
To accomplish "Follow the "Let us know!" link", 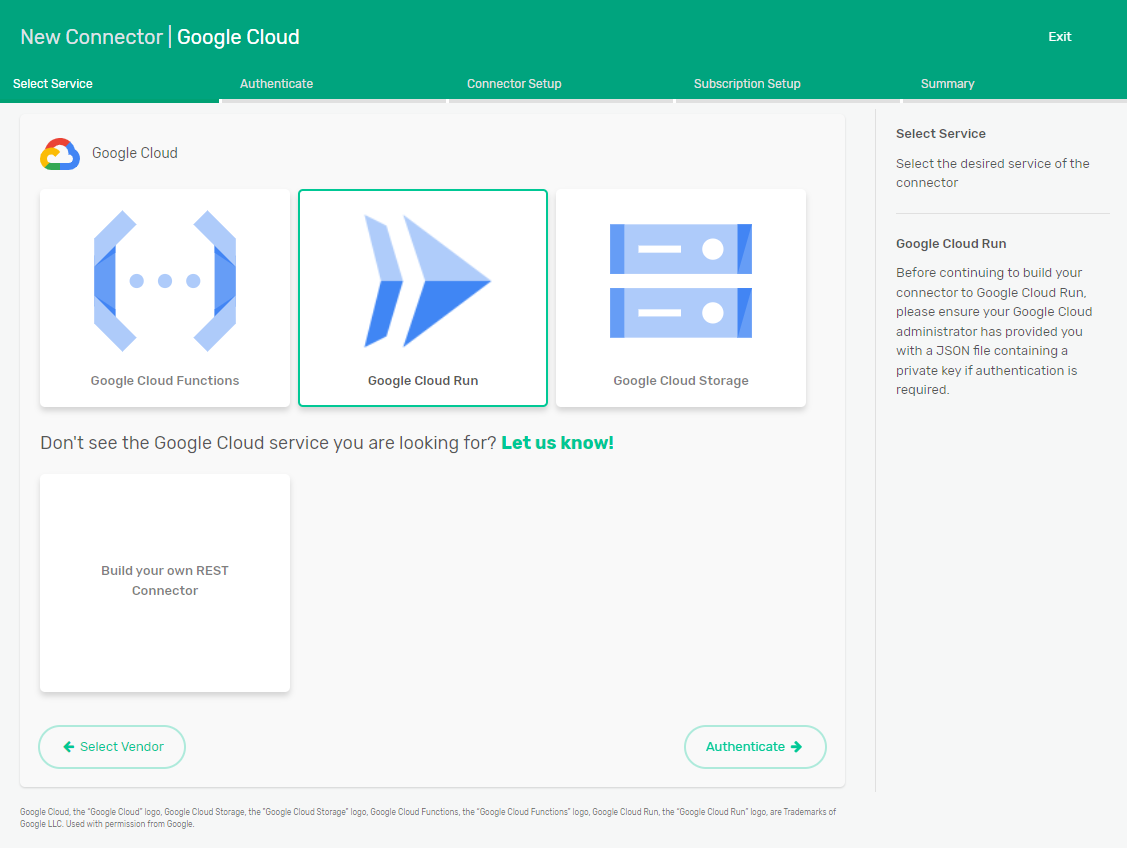I will 557,443.
